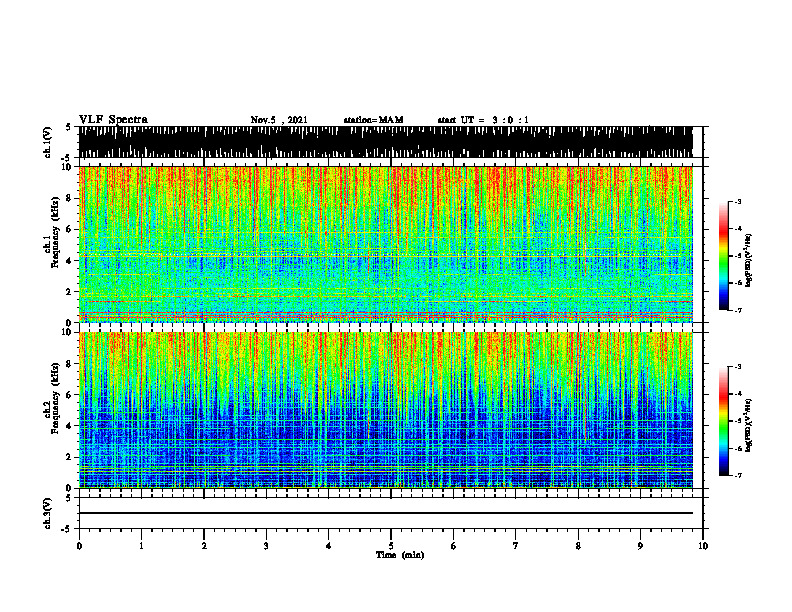
Task: Click the "VLF Spectra" plot title
Action: (113, 120)
